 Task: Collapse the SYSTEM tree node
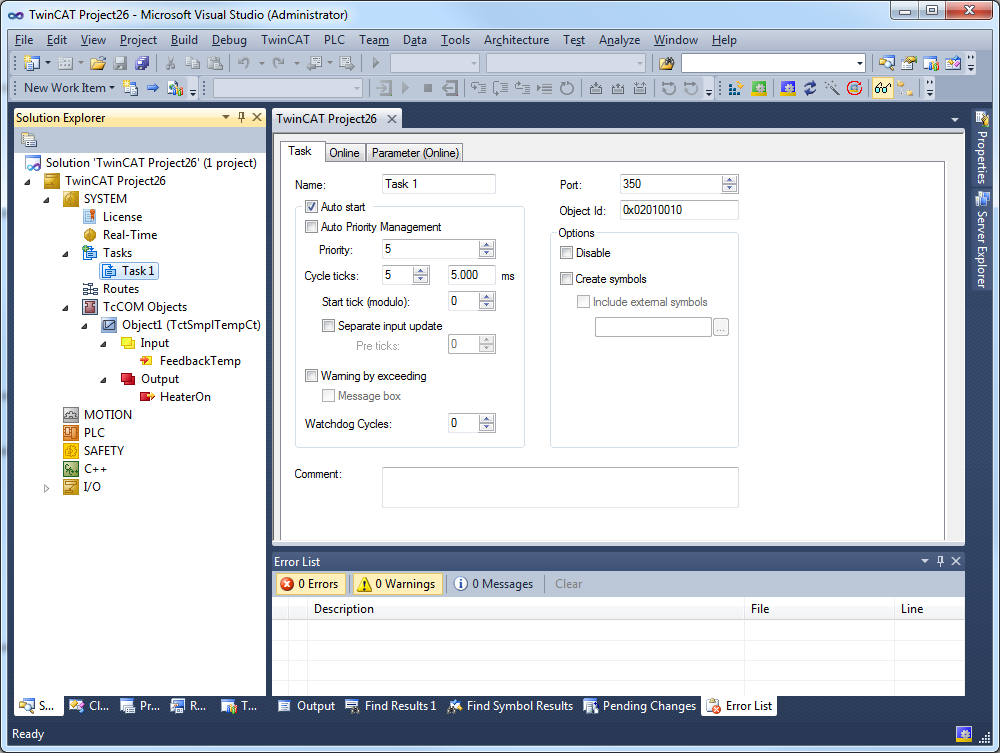click(46, 200)
